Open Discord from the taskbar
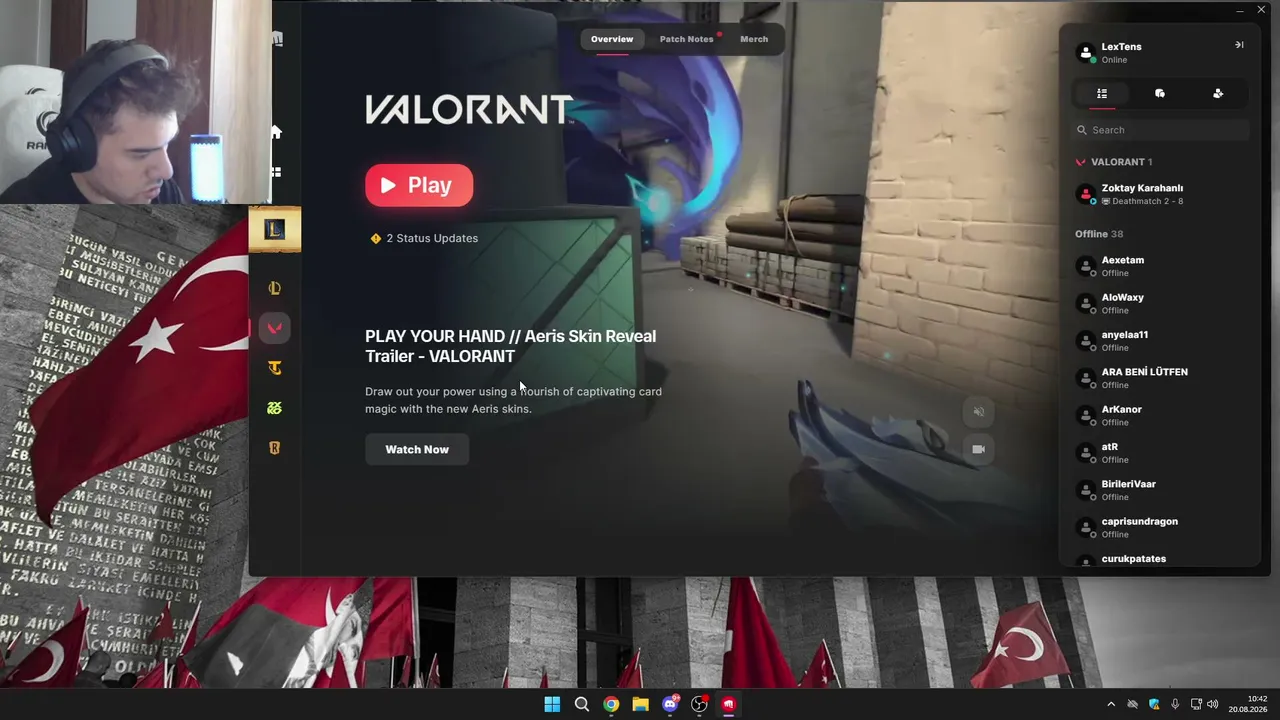Screen dimensions: 1280x720 670,704
